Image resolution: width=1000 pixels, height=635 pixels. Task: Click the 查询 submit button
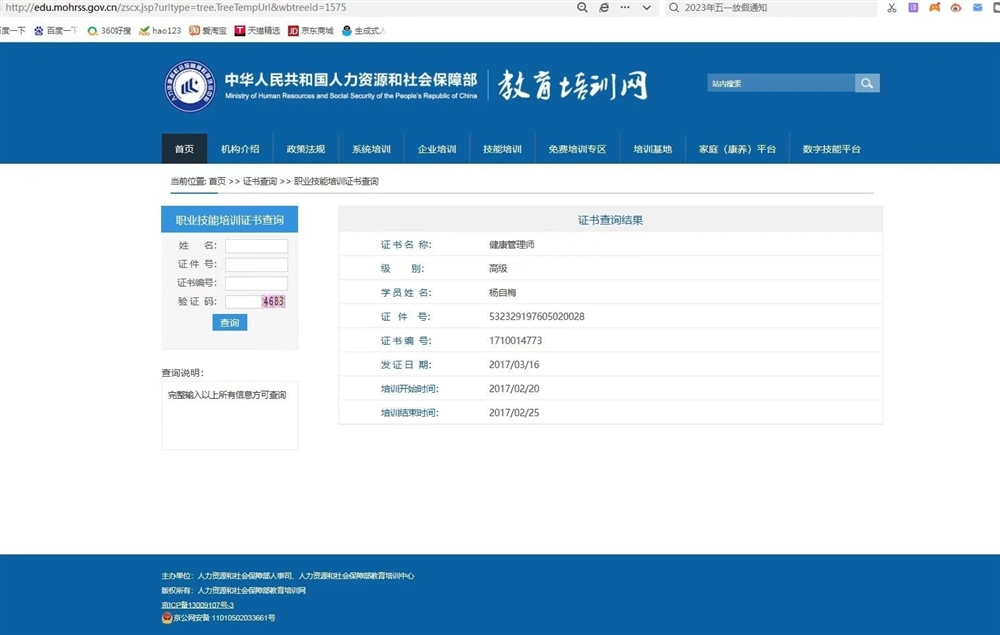click(230, 323)
